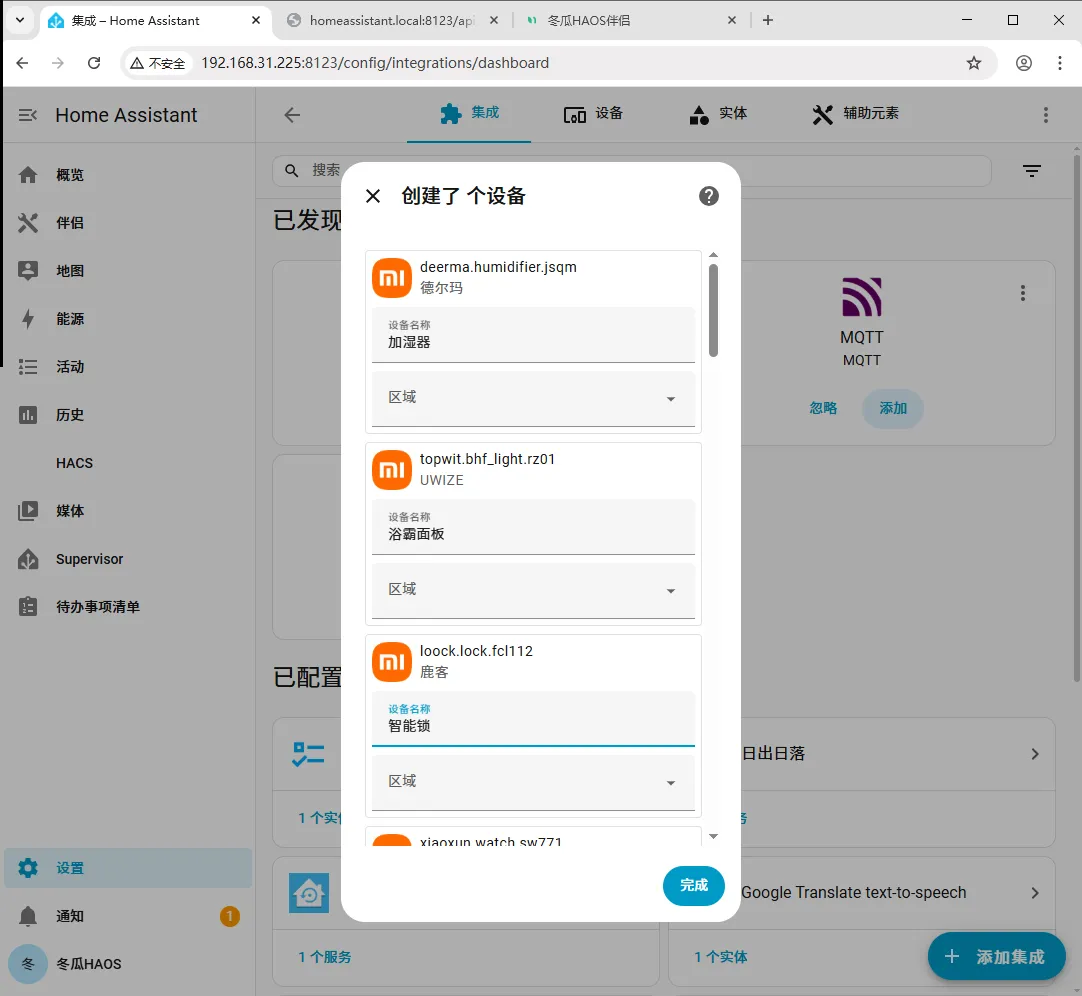The width and height of the screenshot is (1082, 996).
Task: Open 地图 in the sidebar
Action: (128, 271)
